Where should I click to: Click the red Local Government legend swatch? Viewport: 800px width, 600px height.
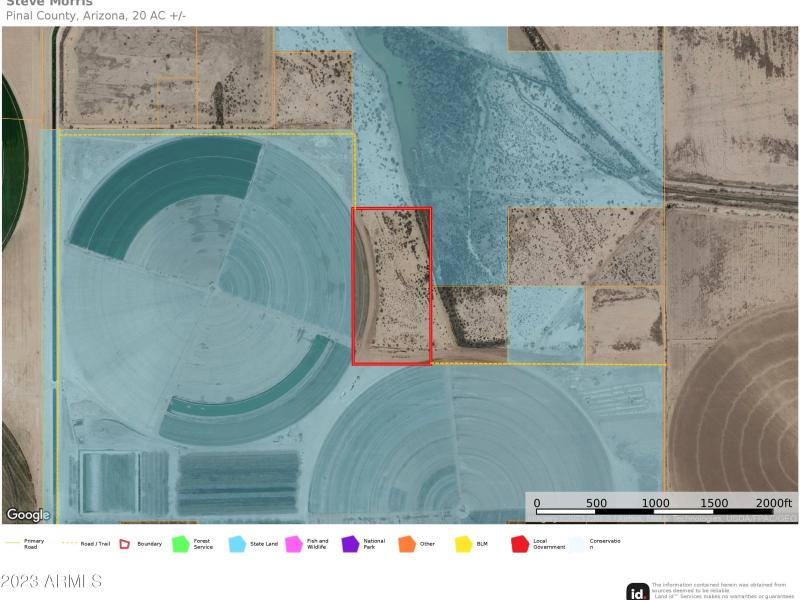520,544
